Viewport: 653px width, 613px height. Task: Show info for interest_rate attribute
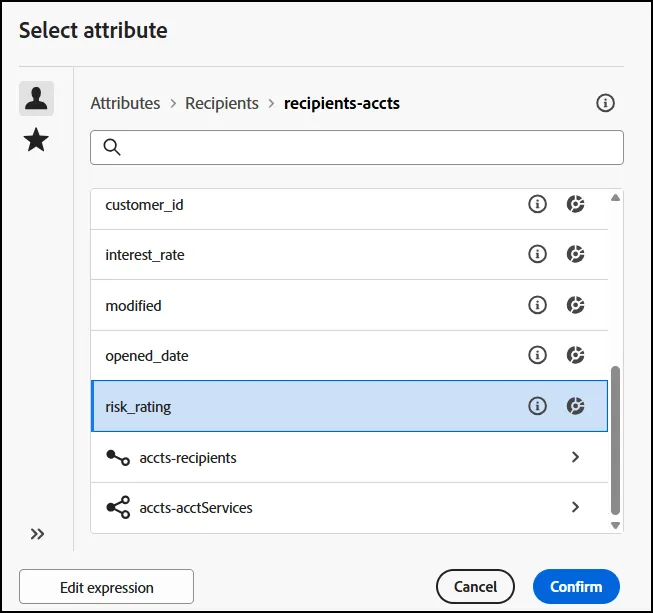coord(537,254)
